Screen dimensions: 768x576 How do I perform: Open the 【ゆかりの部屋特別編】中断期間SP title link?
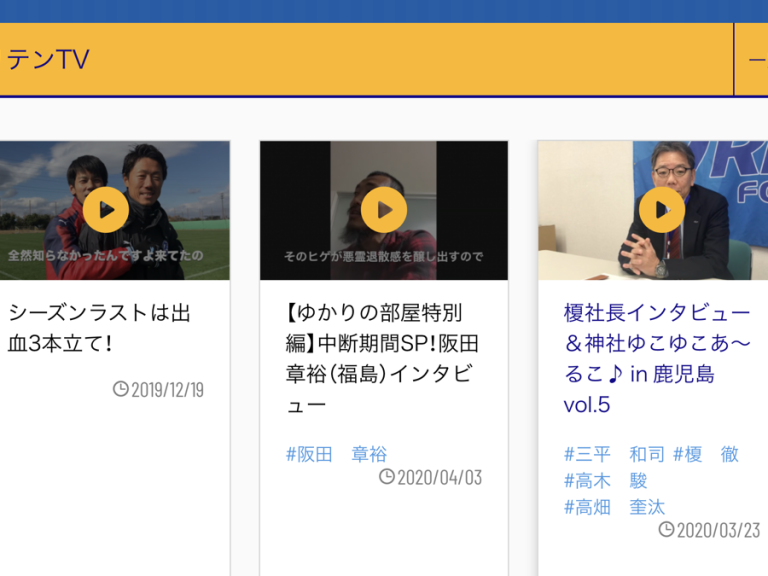pyautogui.click(x=382, y=359)
